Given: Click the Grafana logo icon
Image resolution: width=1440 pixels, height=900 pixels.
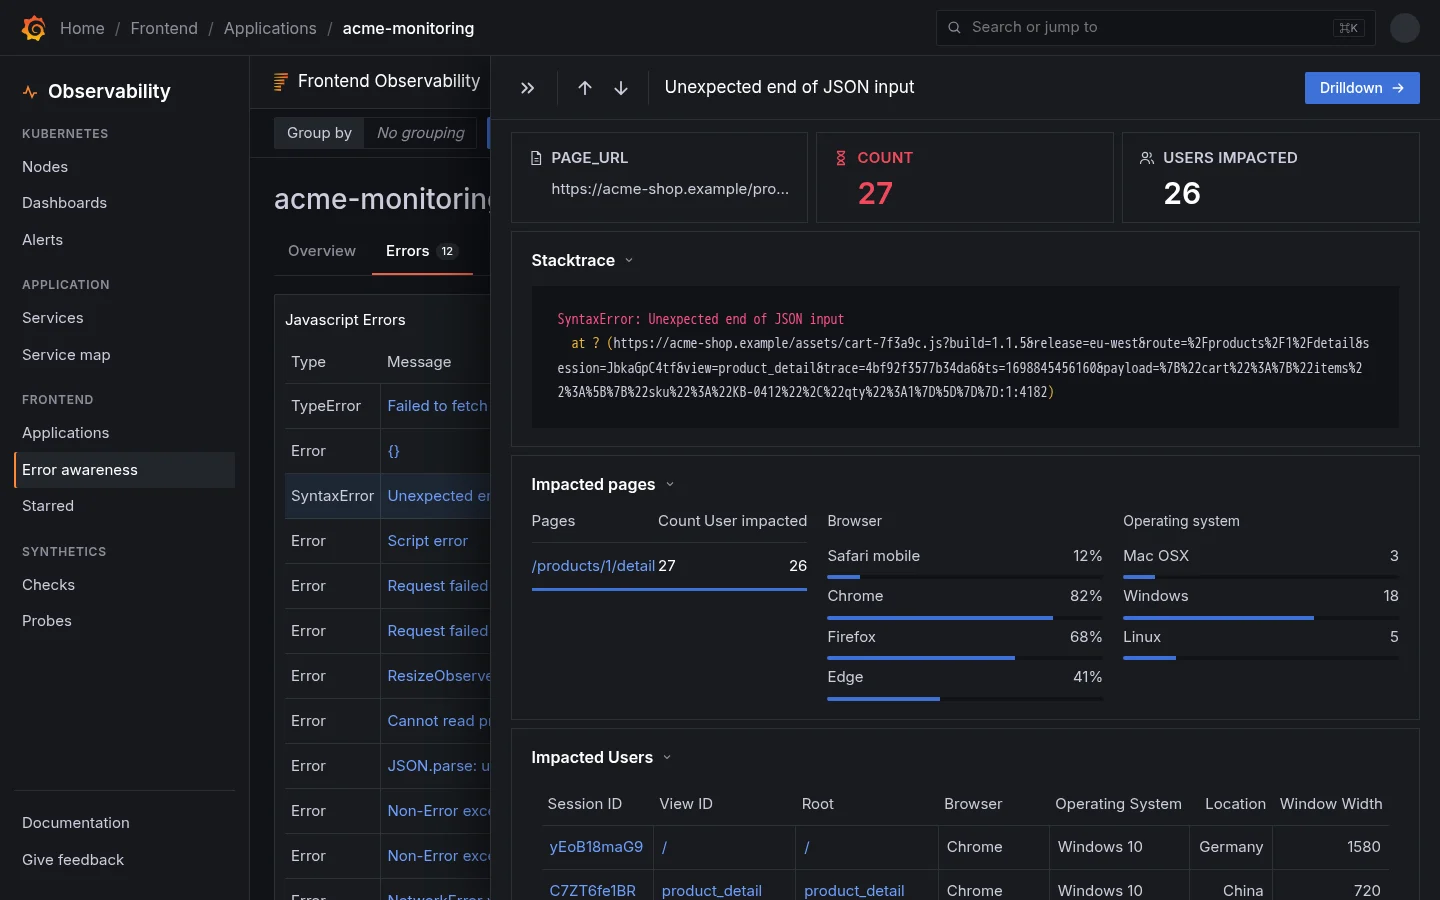Looking at the screenshot, I should 34,28.
